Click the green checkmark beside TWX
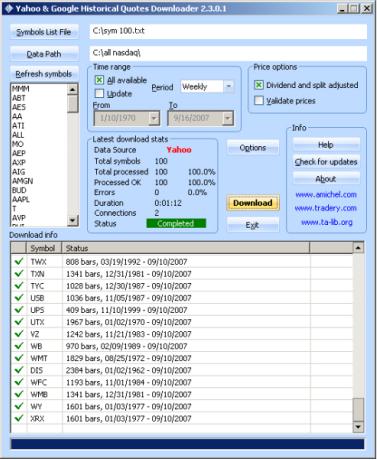377x460 pixels. pos(19,261)
